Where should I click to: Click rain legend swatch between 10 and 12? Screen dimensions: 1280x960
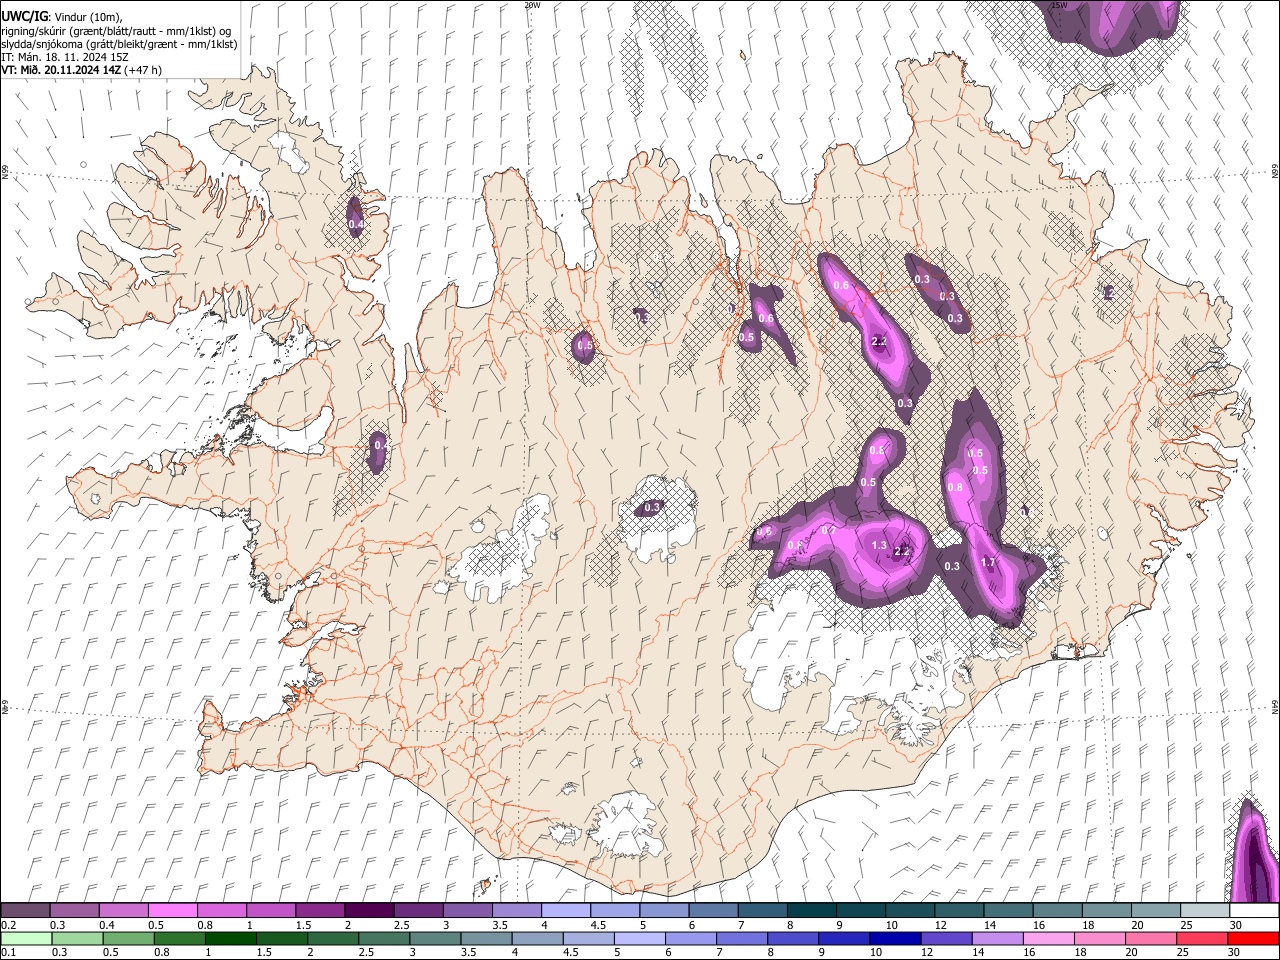pyautogui.click(x=894, y=938)
